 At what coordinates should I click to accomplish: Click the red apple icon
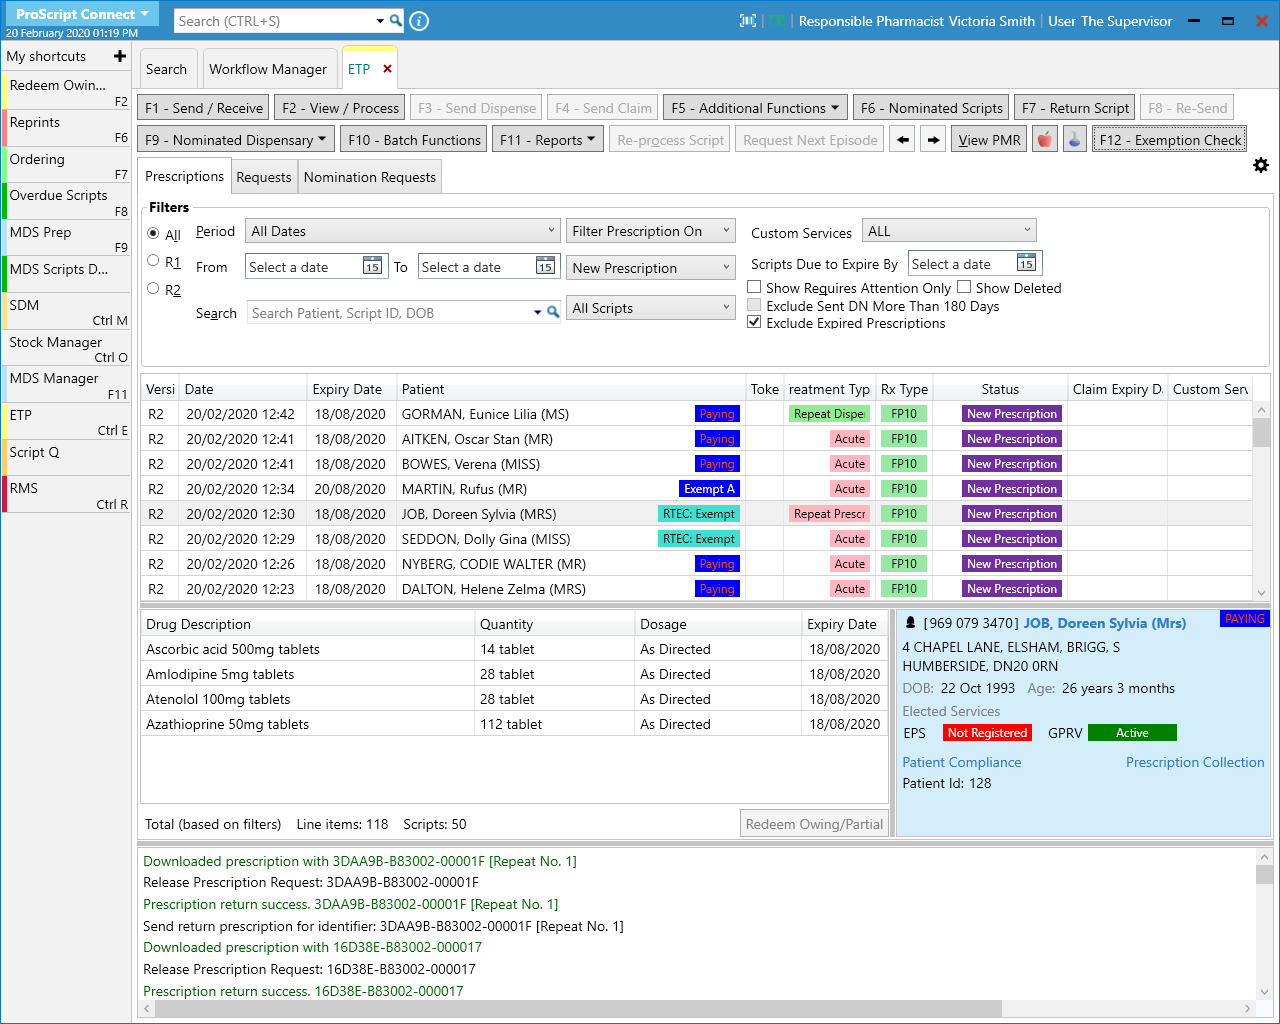tap(1045, 140)
